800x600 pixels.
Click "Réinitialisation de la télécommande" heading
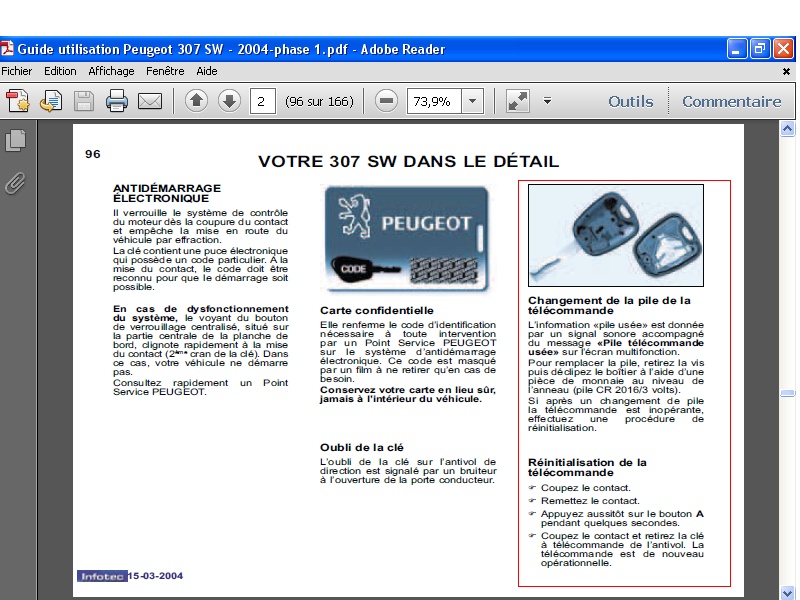pos(587,467)
